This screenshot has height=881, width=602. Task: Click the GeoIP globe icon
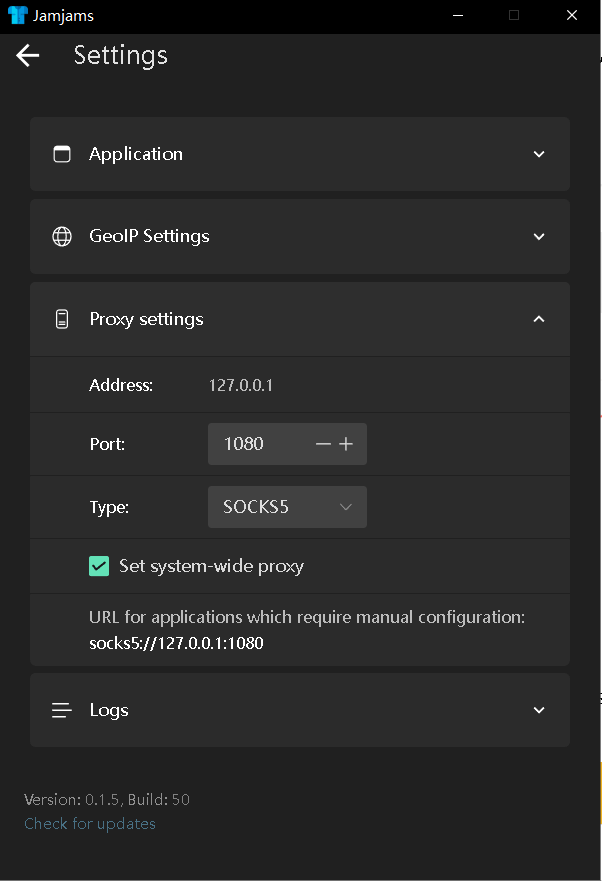tap(62, 237)
